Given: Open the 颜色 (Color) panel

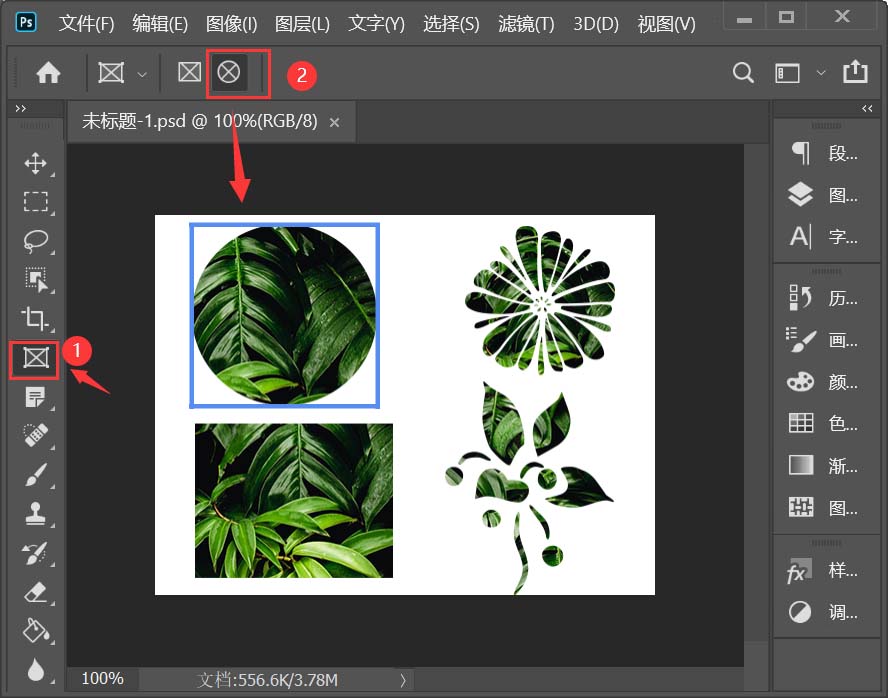Looking at the screenshot, I should pyautogui.click(x=800, y=381).
